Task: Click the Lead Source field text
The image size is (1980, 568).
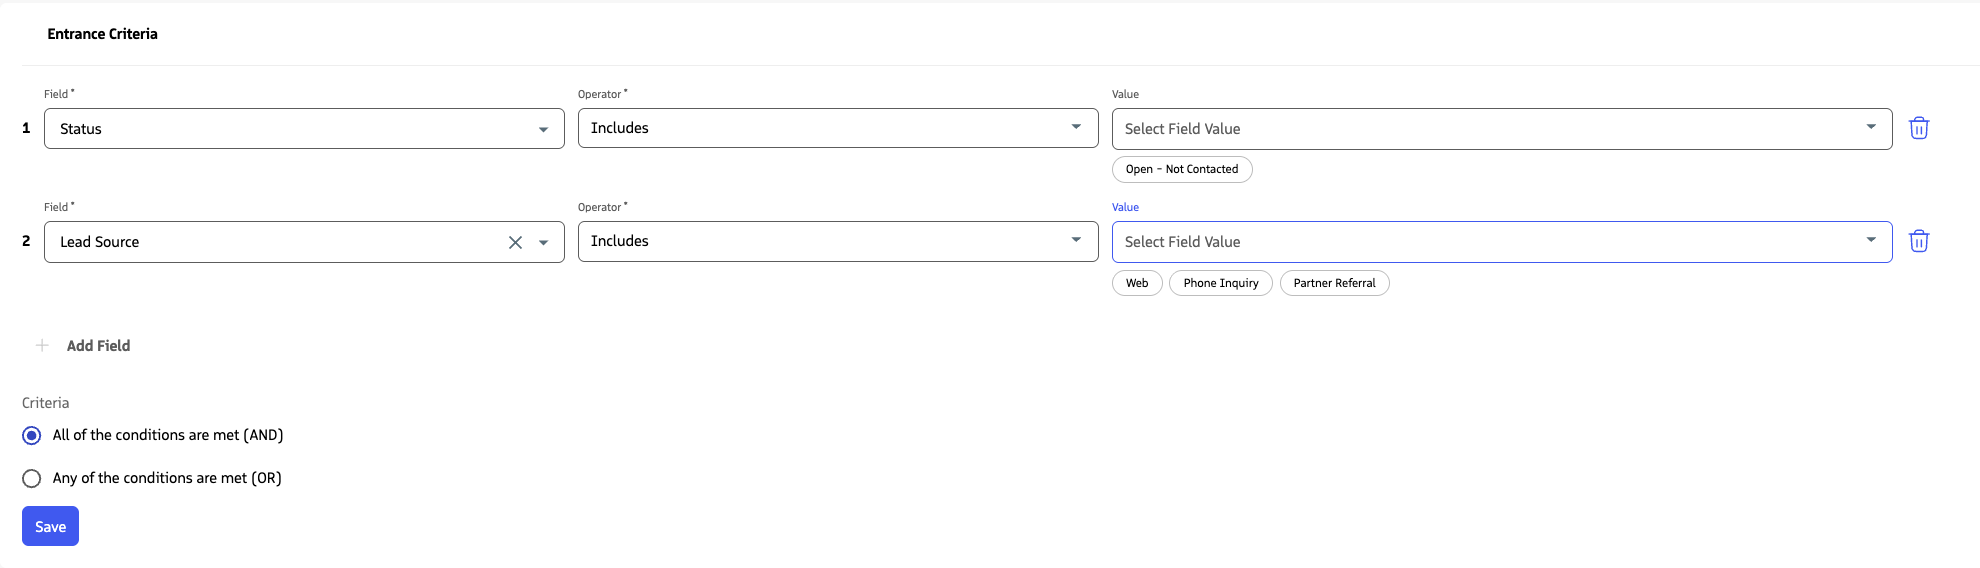Action: tap(99, 242)
